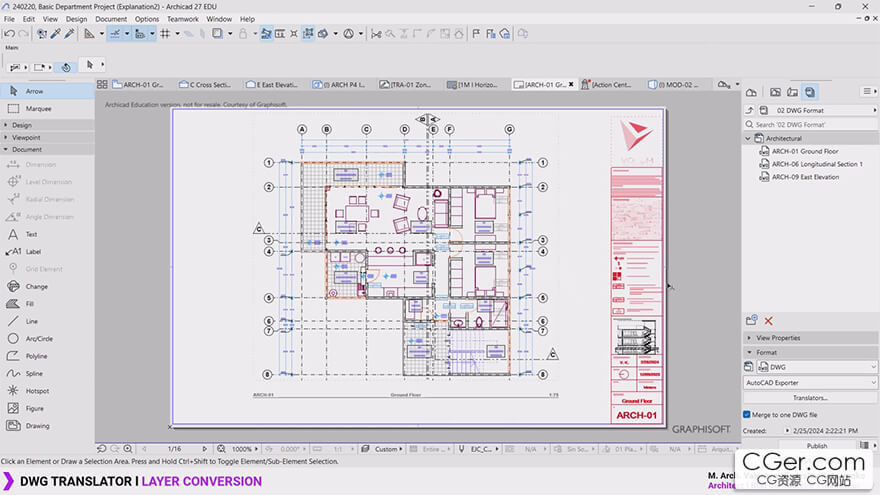This screenshot has height=495, width=880.
Task: Click the red delete X in Navigator
Action: pyautogui.click(x=769, y=320)
